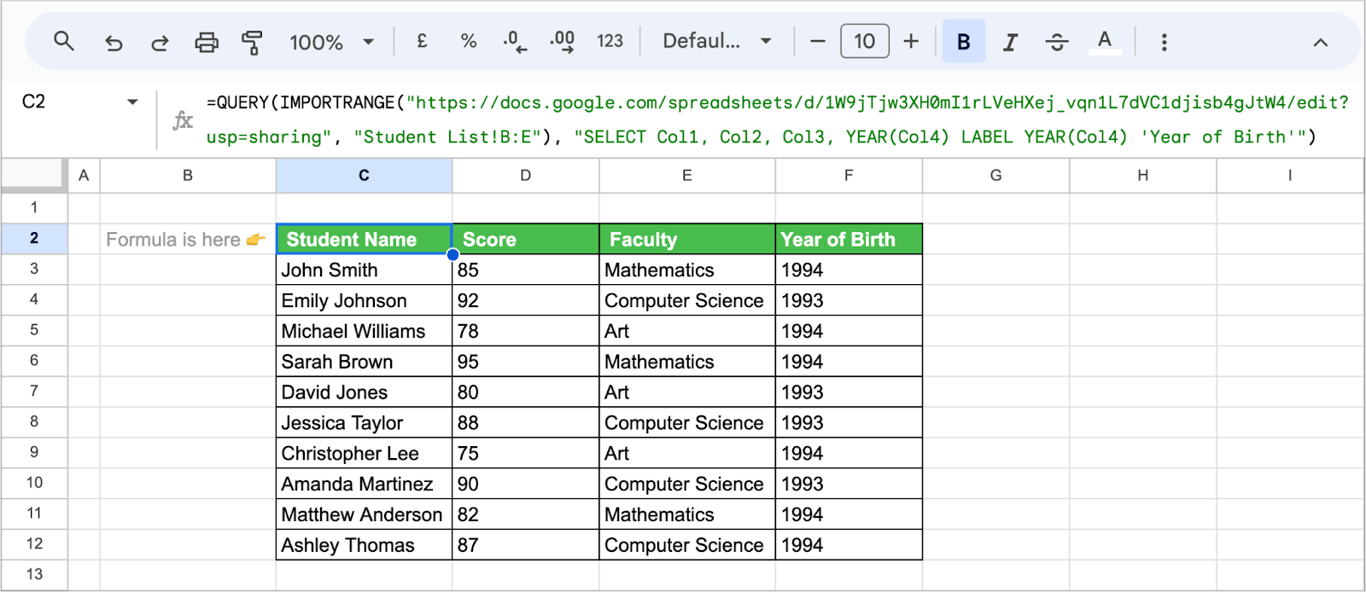This screenshot has height=592, width=1366.
Task: Activate the paint format tool
Action: (x=252, y=42)
